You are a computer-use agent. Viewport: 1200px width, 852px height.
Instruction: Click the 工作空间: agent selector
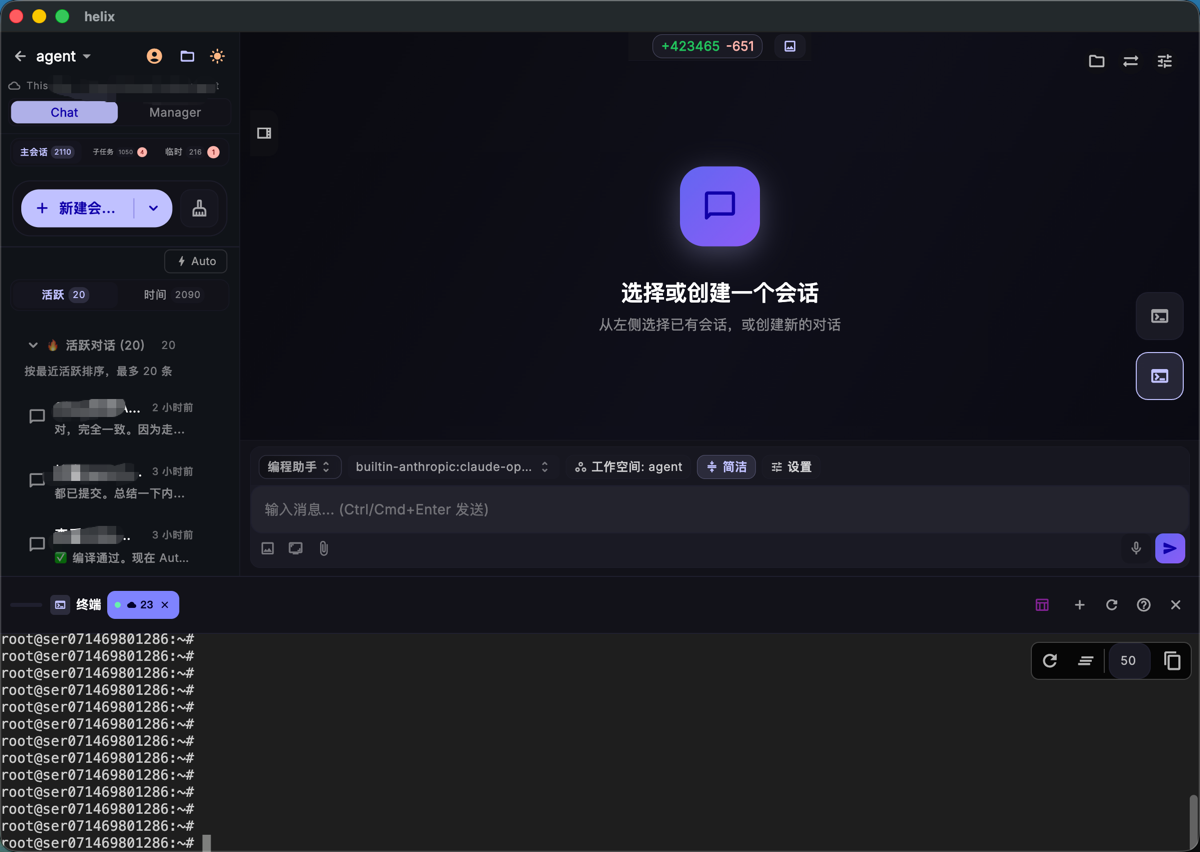[629, 467]
